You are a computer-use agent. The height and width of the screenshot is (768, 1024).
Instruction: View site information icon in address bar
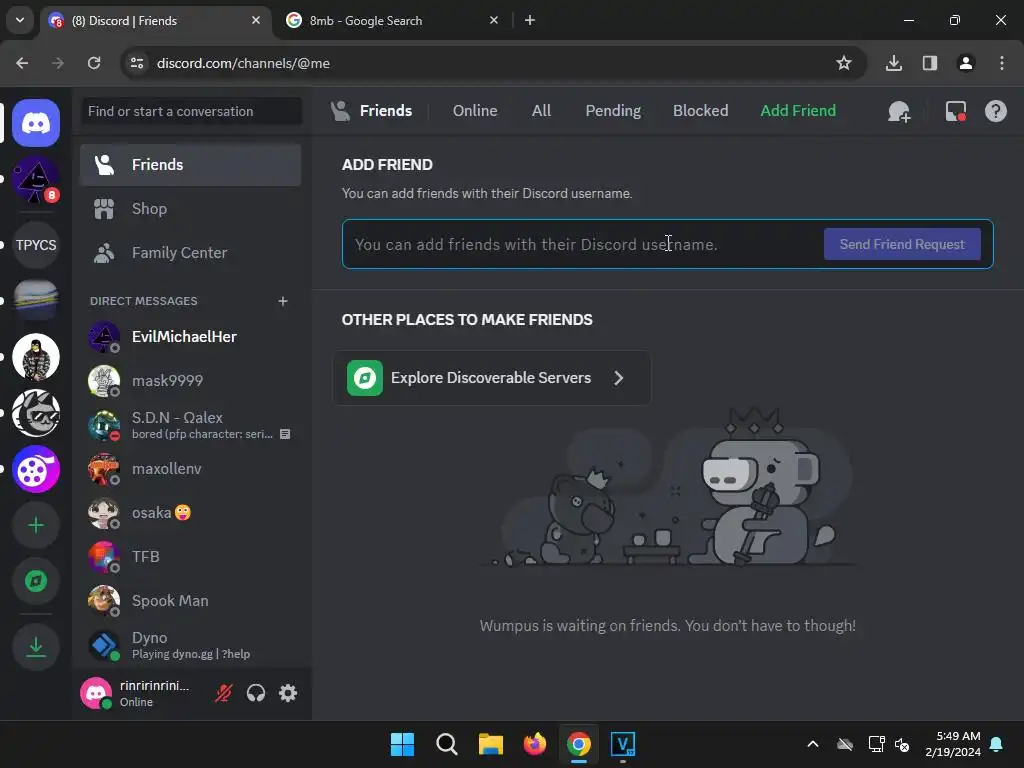tap(137, 63)
